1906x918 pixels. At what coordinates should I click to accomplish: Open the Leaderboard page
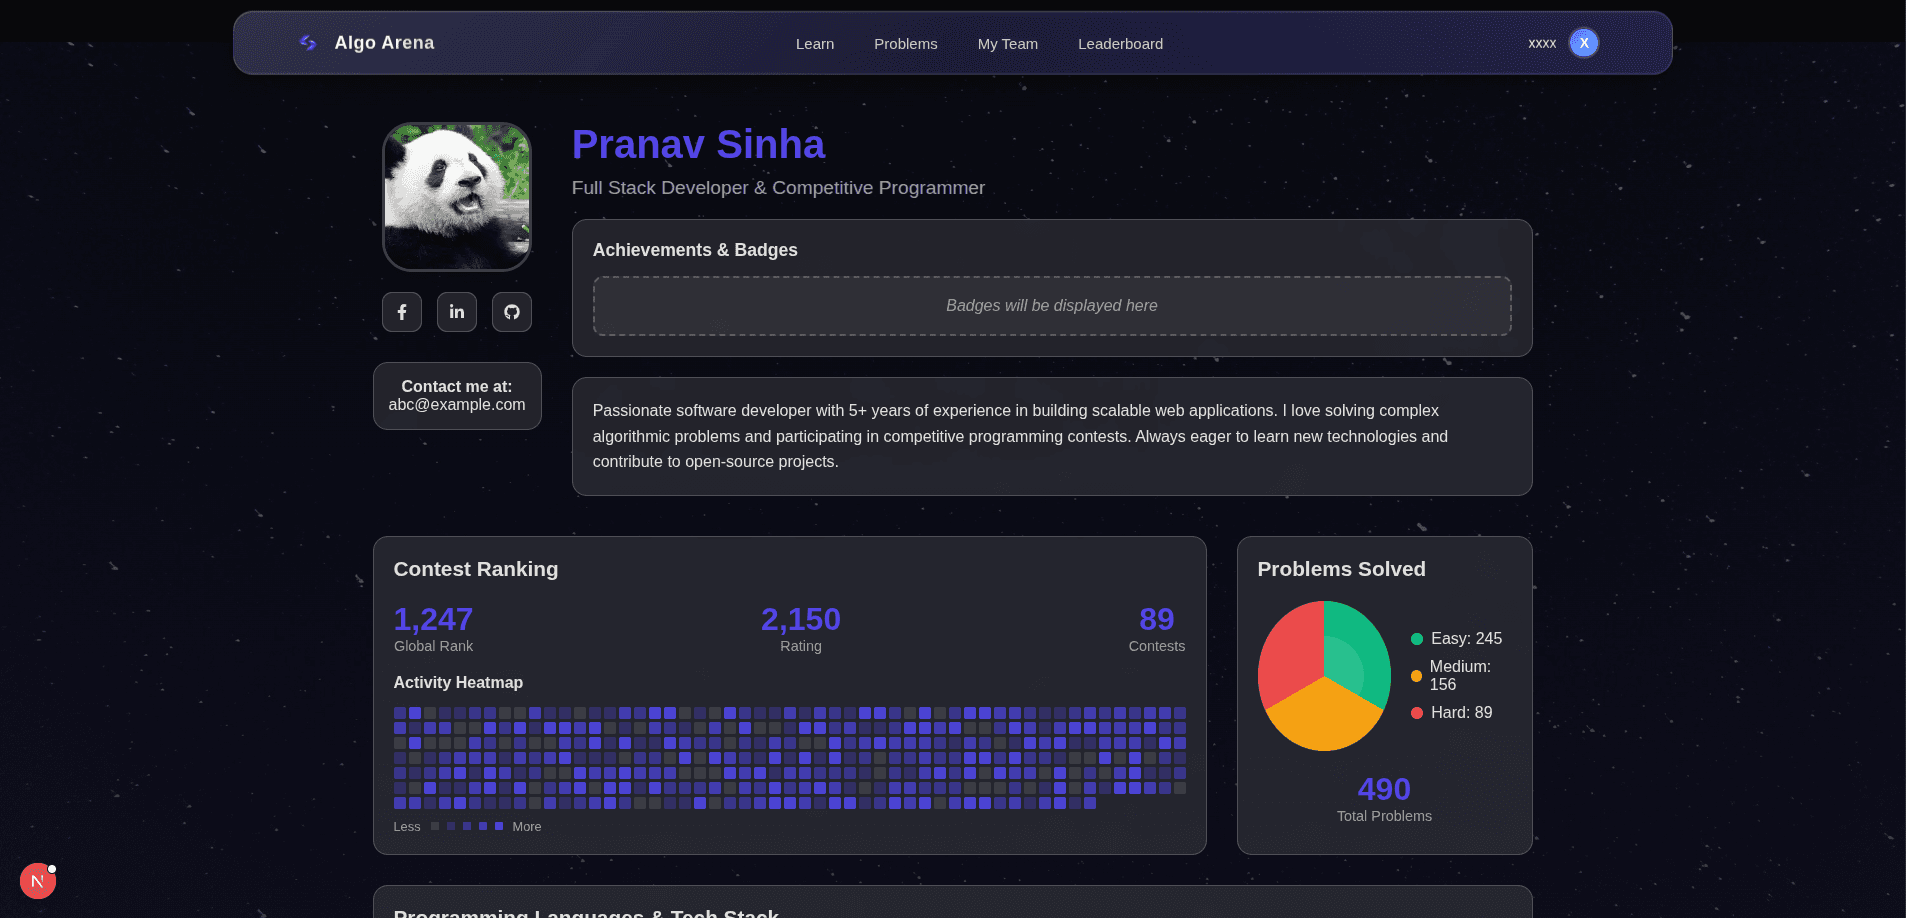(x=1120, y=44)
